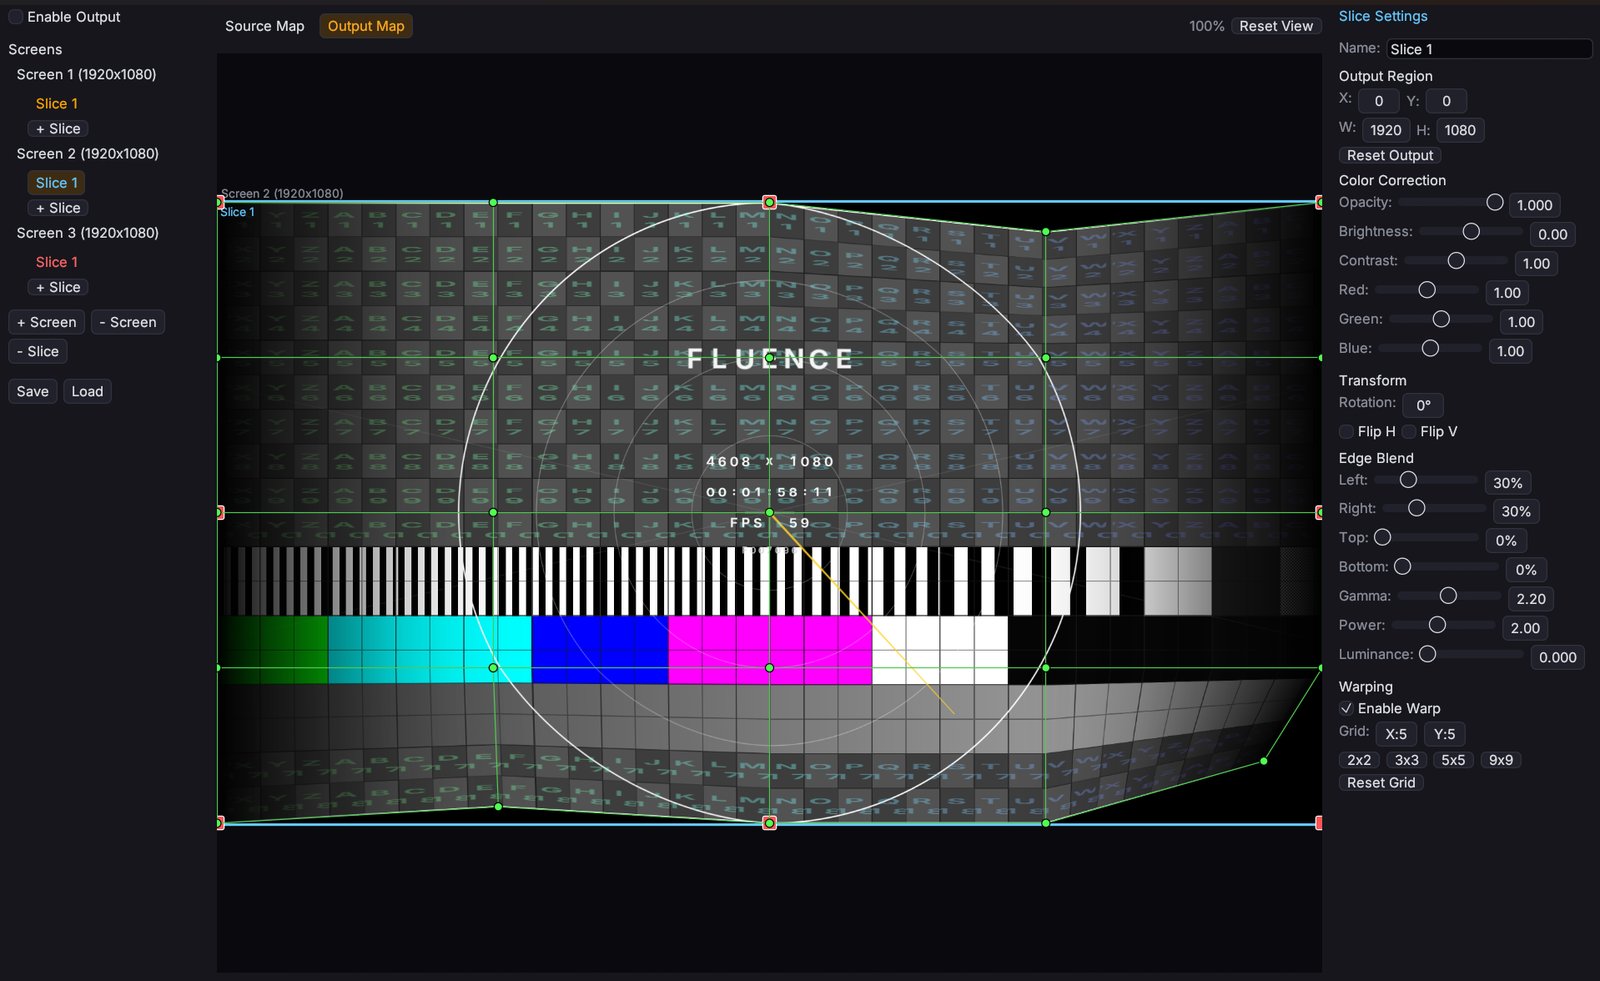Click the Reset Grid button
Screen dimensions: 1600x981
1381,783
